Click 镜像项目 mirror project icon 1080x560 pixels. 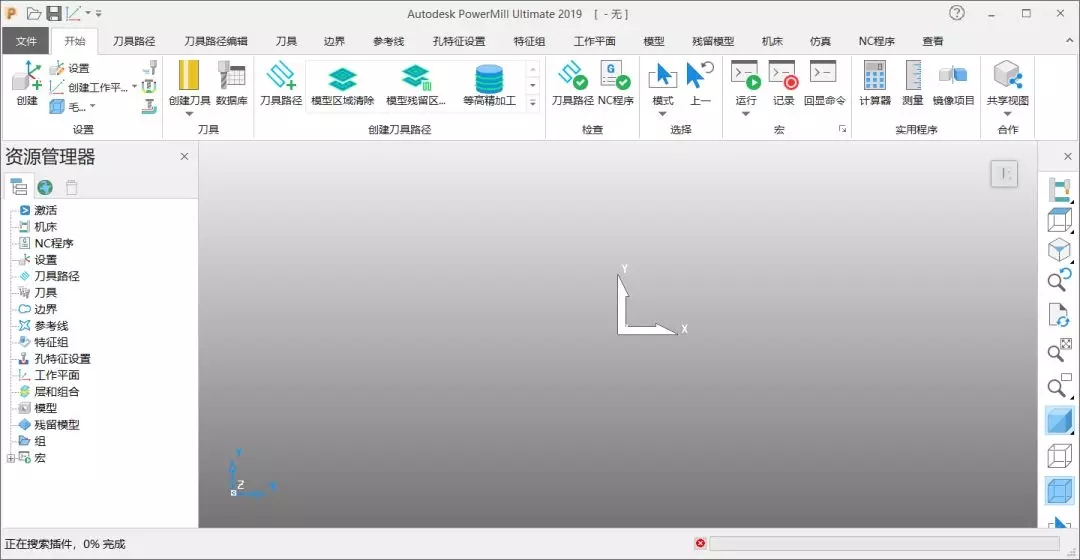(953, 75)
